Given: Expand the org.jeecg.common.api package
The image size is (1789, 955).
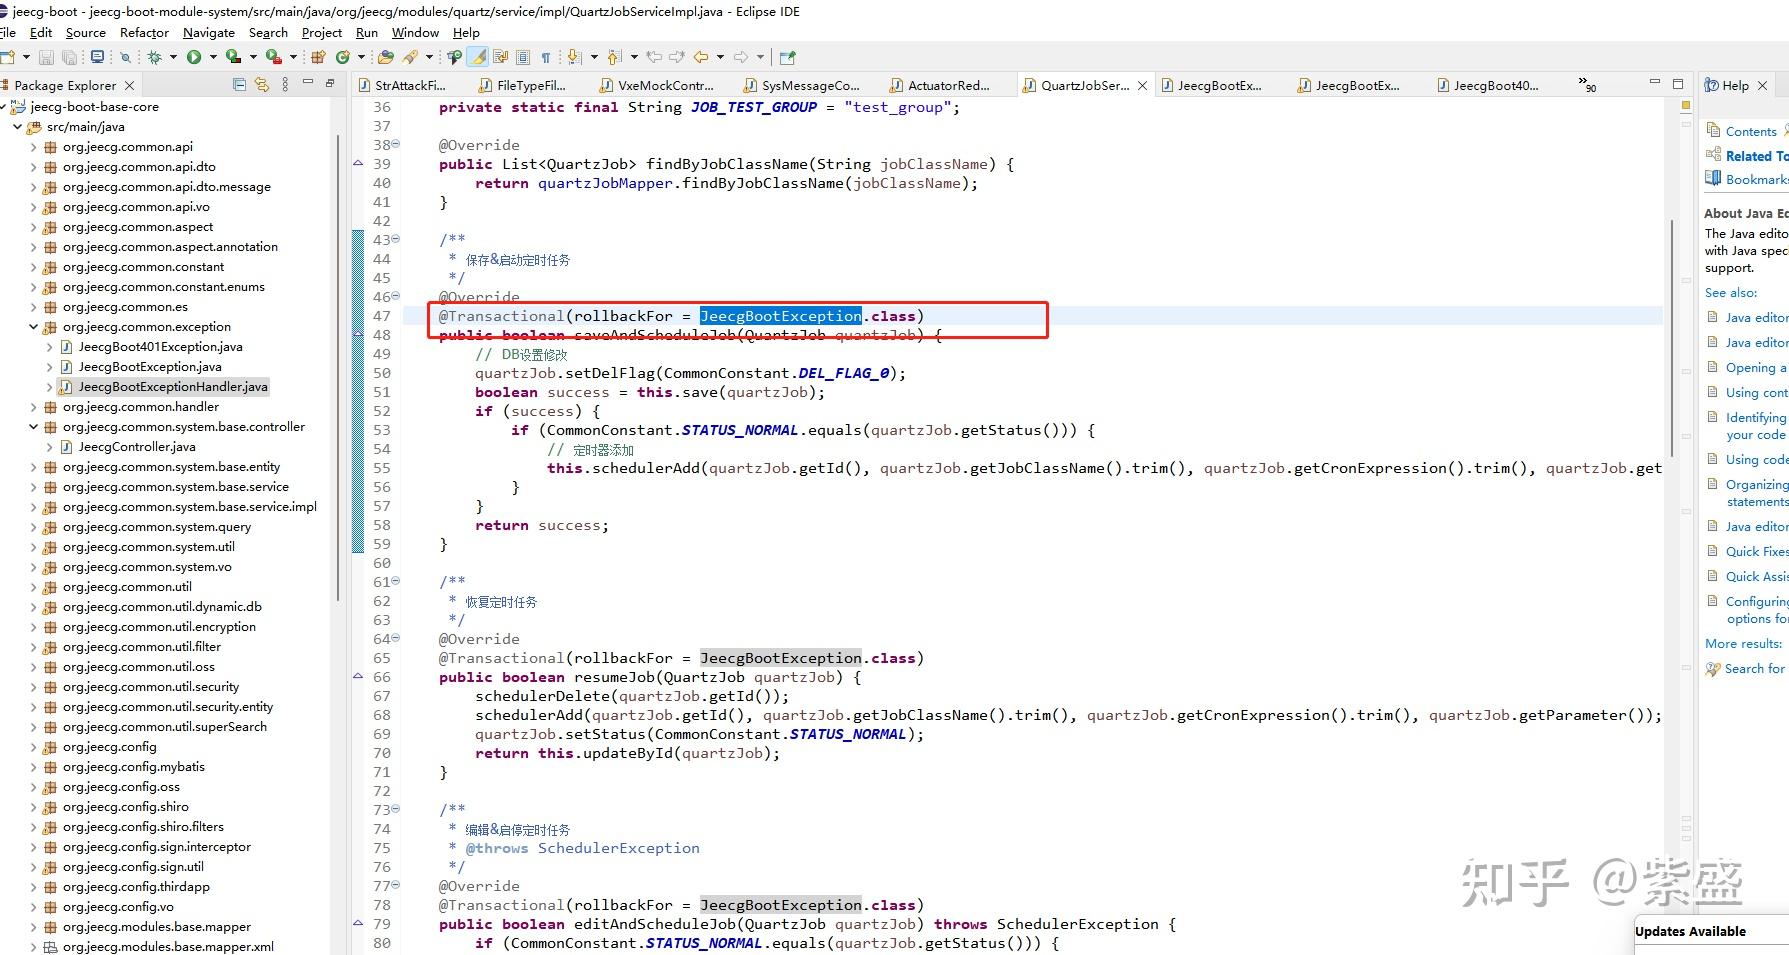Looking at the screenshot, I should tap(33, 147).
